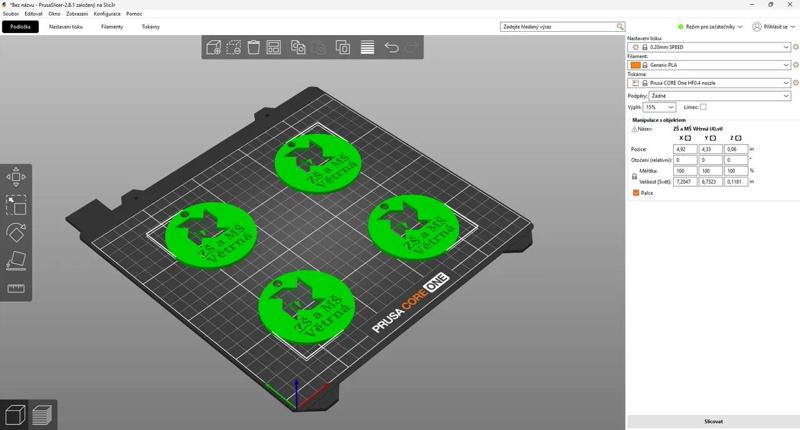800x430 pixels.
Task: Switch to the Tiskárny tab
Action: point(151,27)
